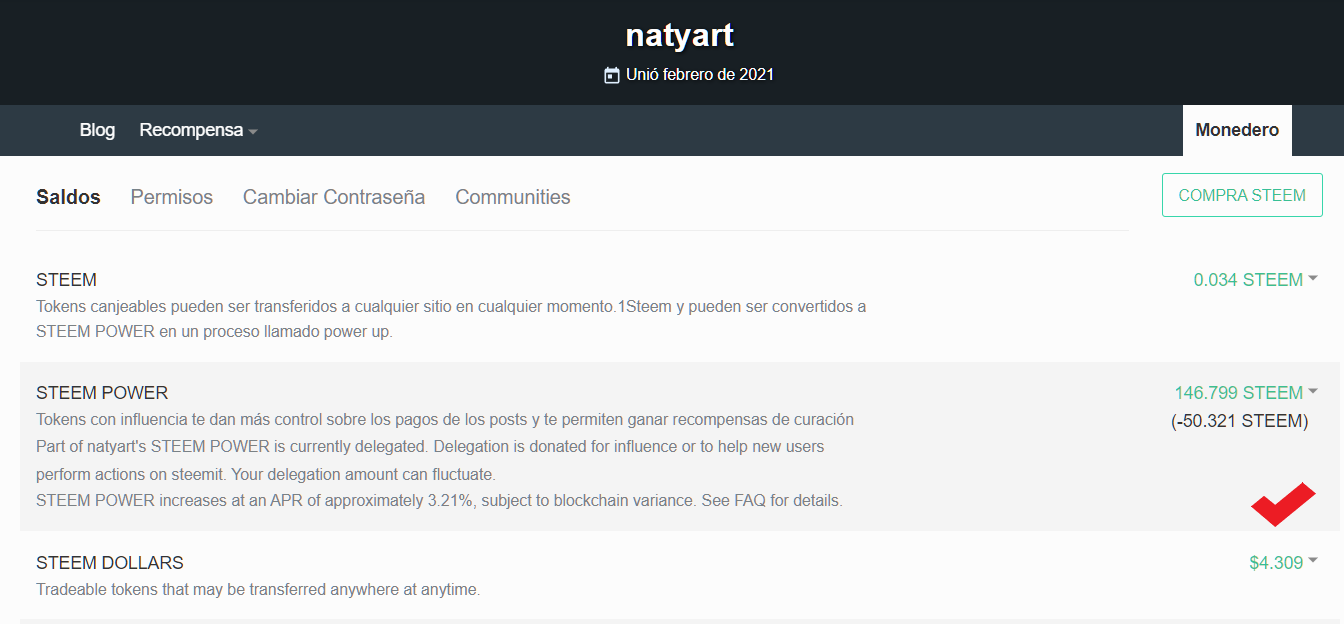1344x624 pixels.
Task: Open the 0.034 STEEM balance dropdown
Action: coord(1255,280)
